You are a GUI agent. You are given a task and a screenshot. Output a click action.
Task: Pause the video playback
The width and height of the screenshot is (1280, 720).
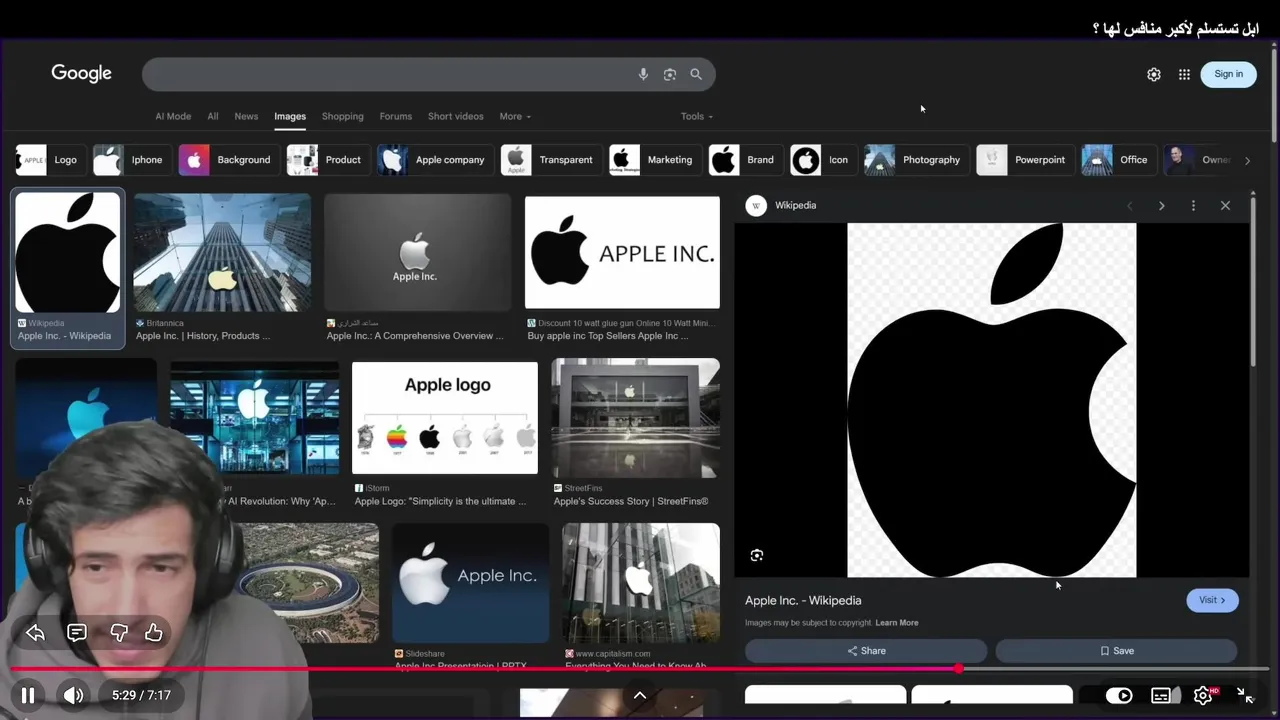[x=28, y=695]
